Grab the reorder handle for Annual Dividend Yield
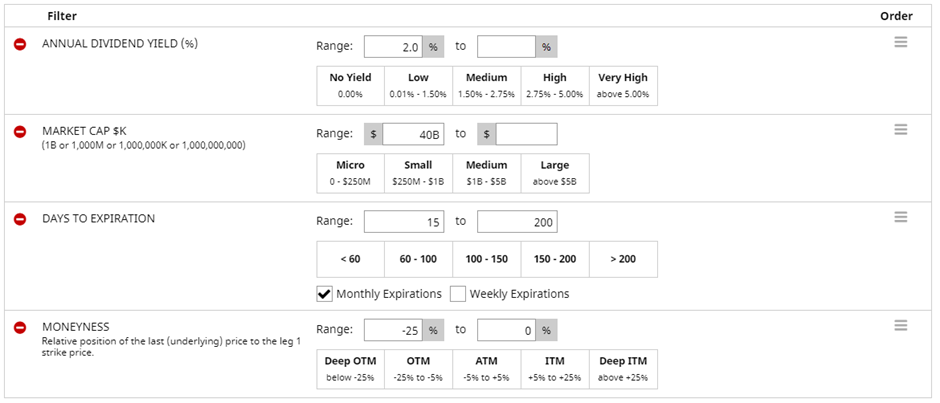This screenshot has width=940, height=403. 900,42
